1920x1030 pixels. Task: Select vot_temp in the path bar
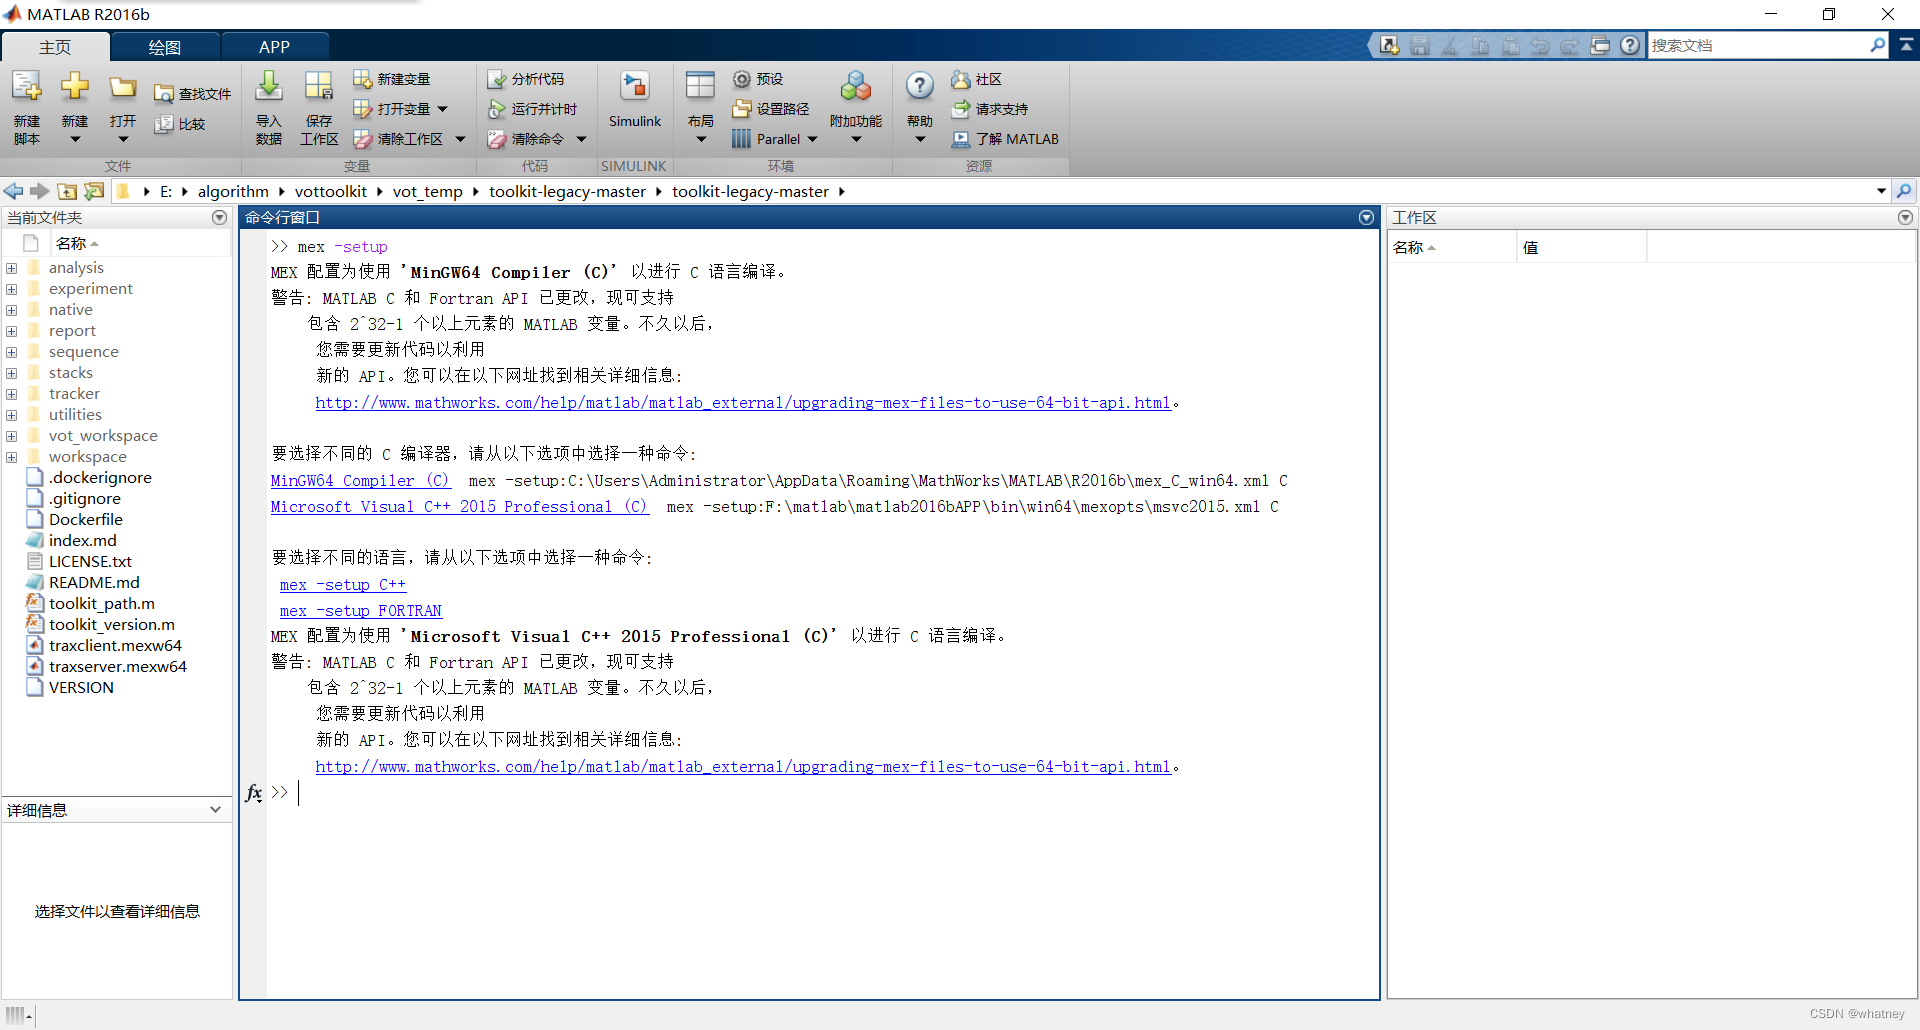(x=428, y=191)
